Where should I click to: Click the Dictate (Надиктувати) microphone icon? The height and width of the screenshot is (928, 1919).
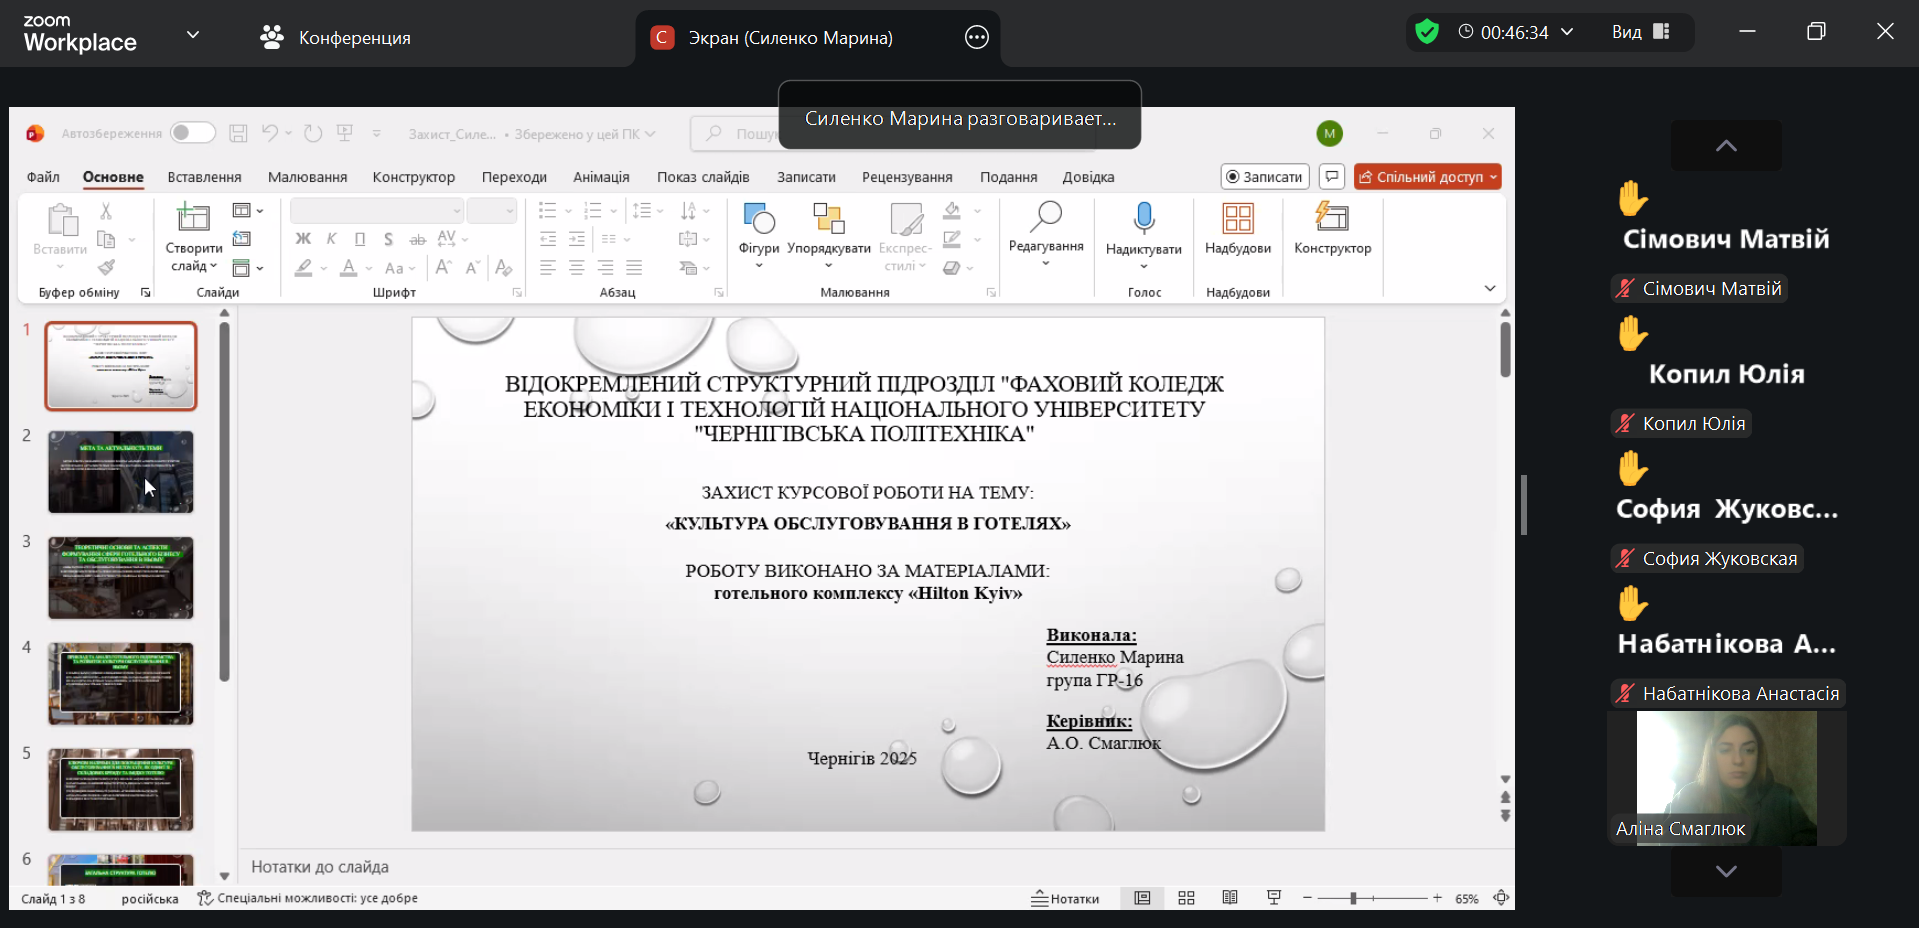[x=1143, y=218]
